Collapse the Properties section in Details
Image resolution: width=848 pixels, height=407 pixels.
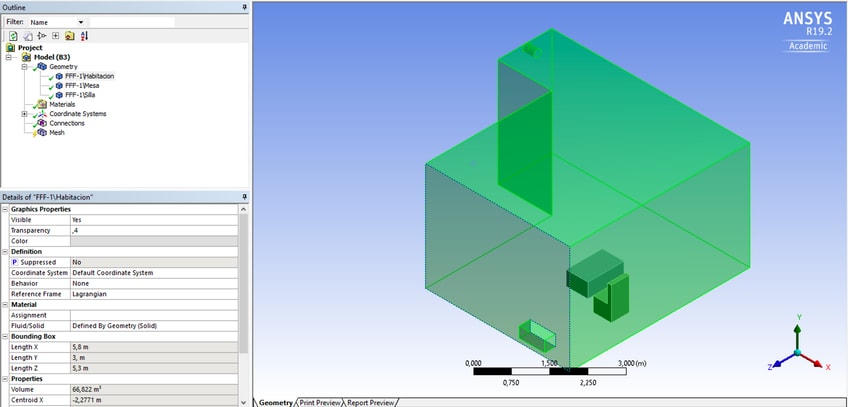tap(5, 379)
